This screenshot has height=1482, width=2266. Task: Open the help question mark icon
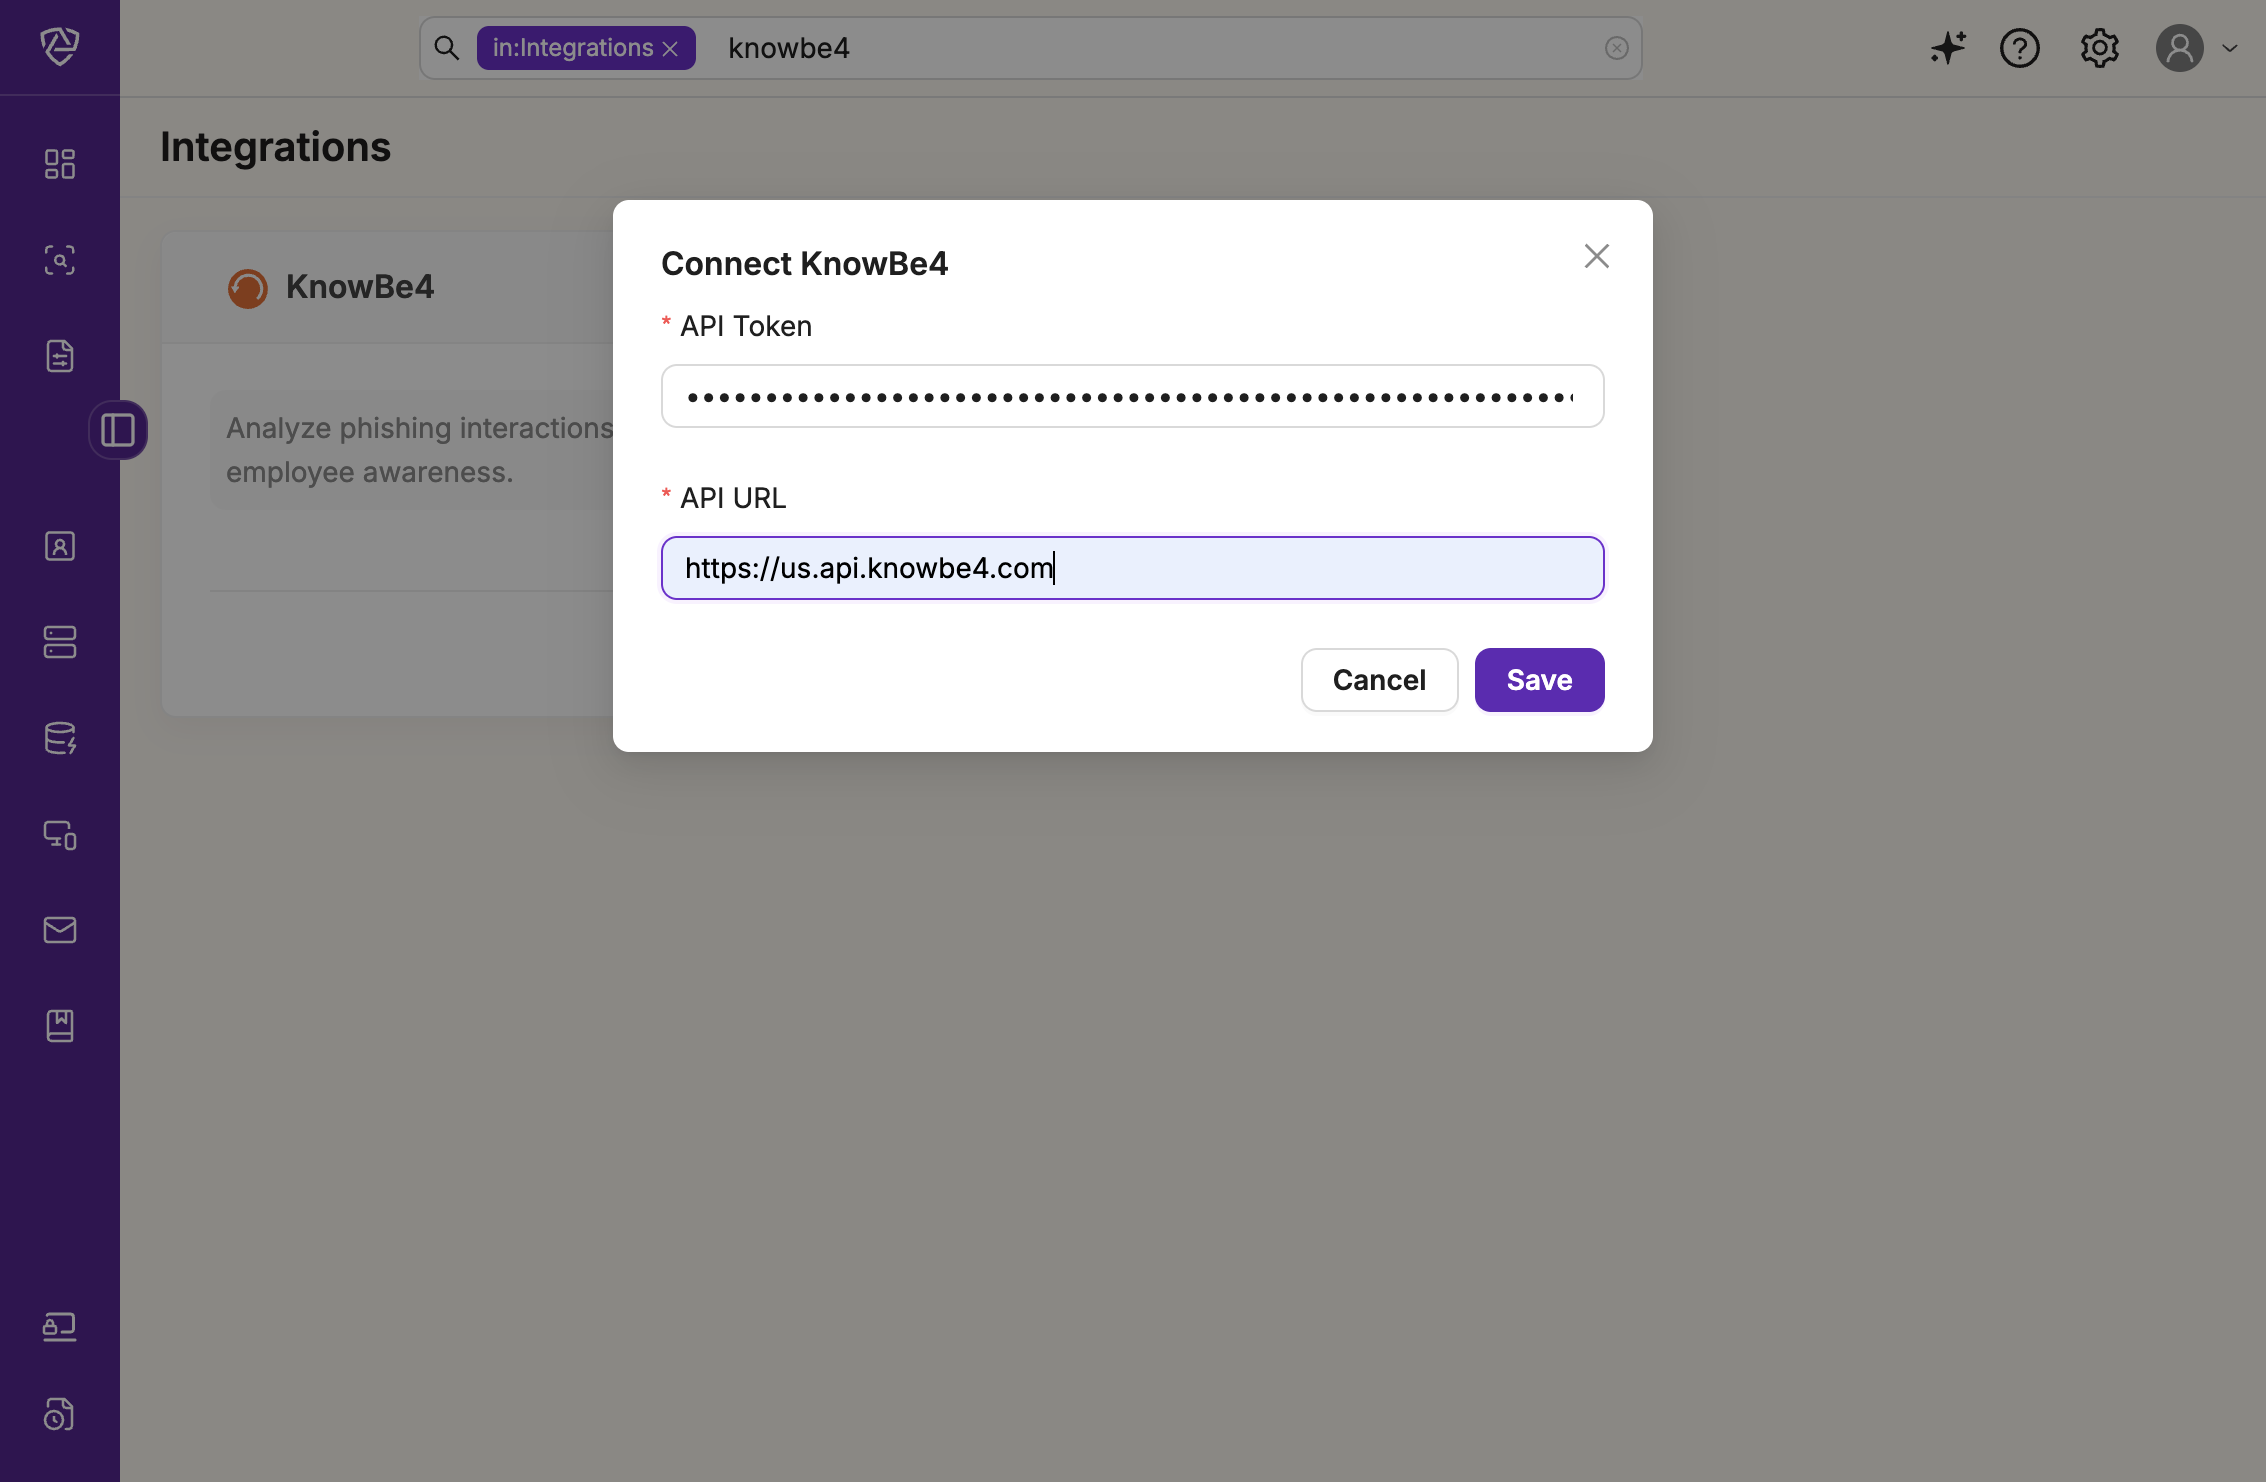point(2019,48)
